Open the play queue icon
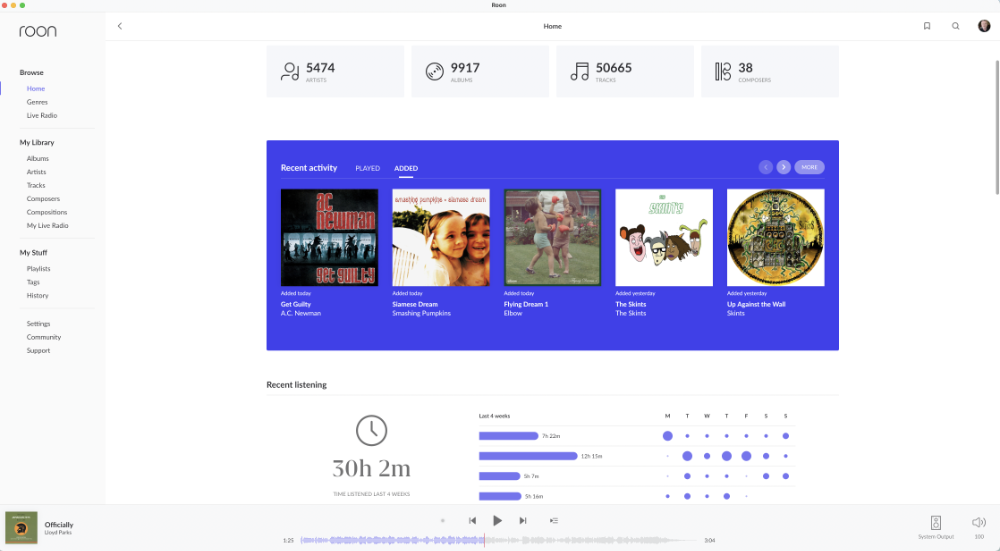The width and height of the screenshot is (1000, 551). 554,520
